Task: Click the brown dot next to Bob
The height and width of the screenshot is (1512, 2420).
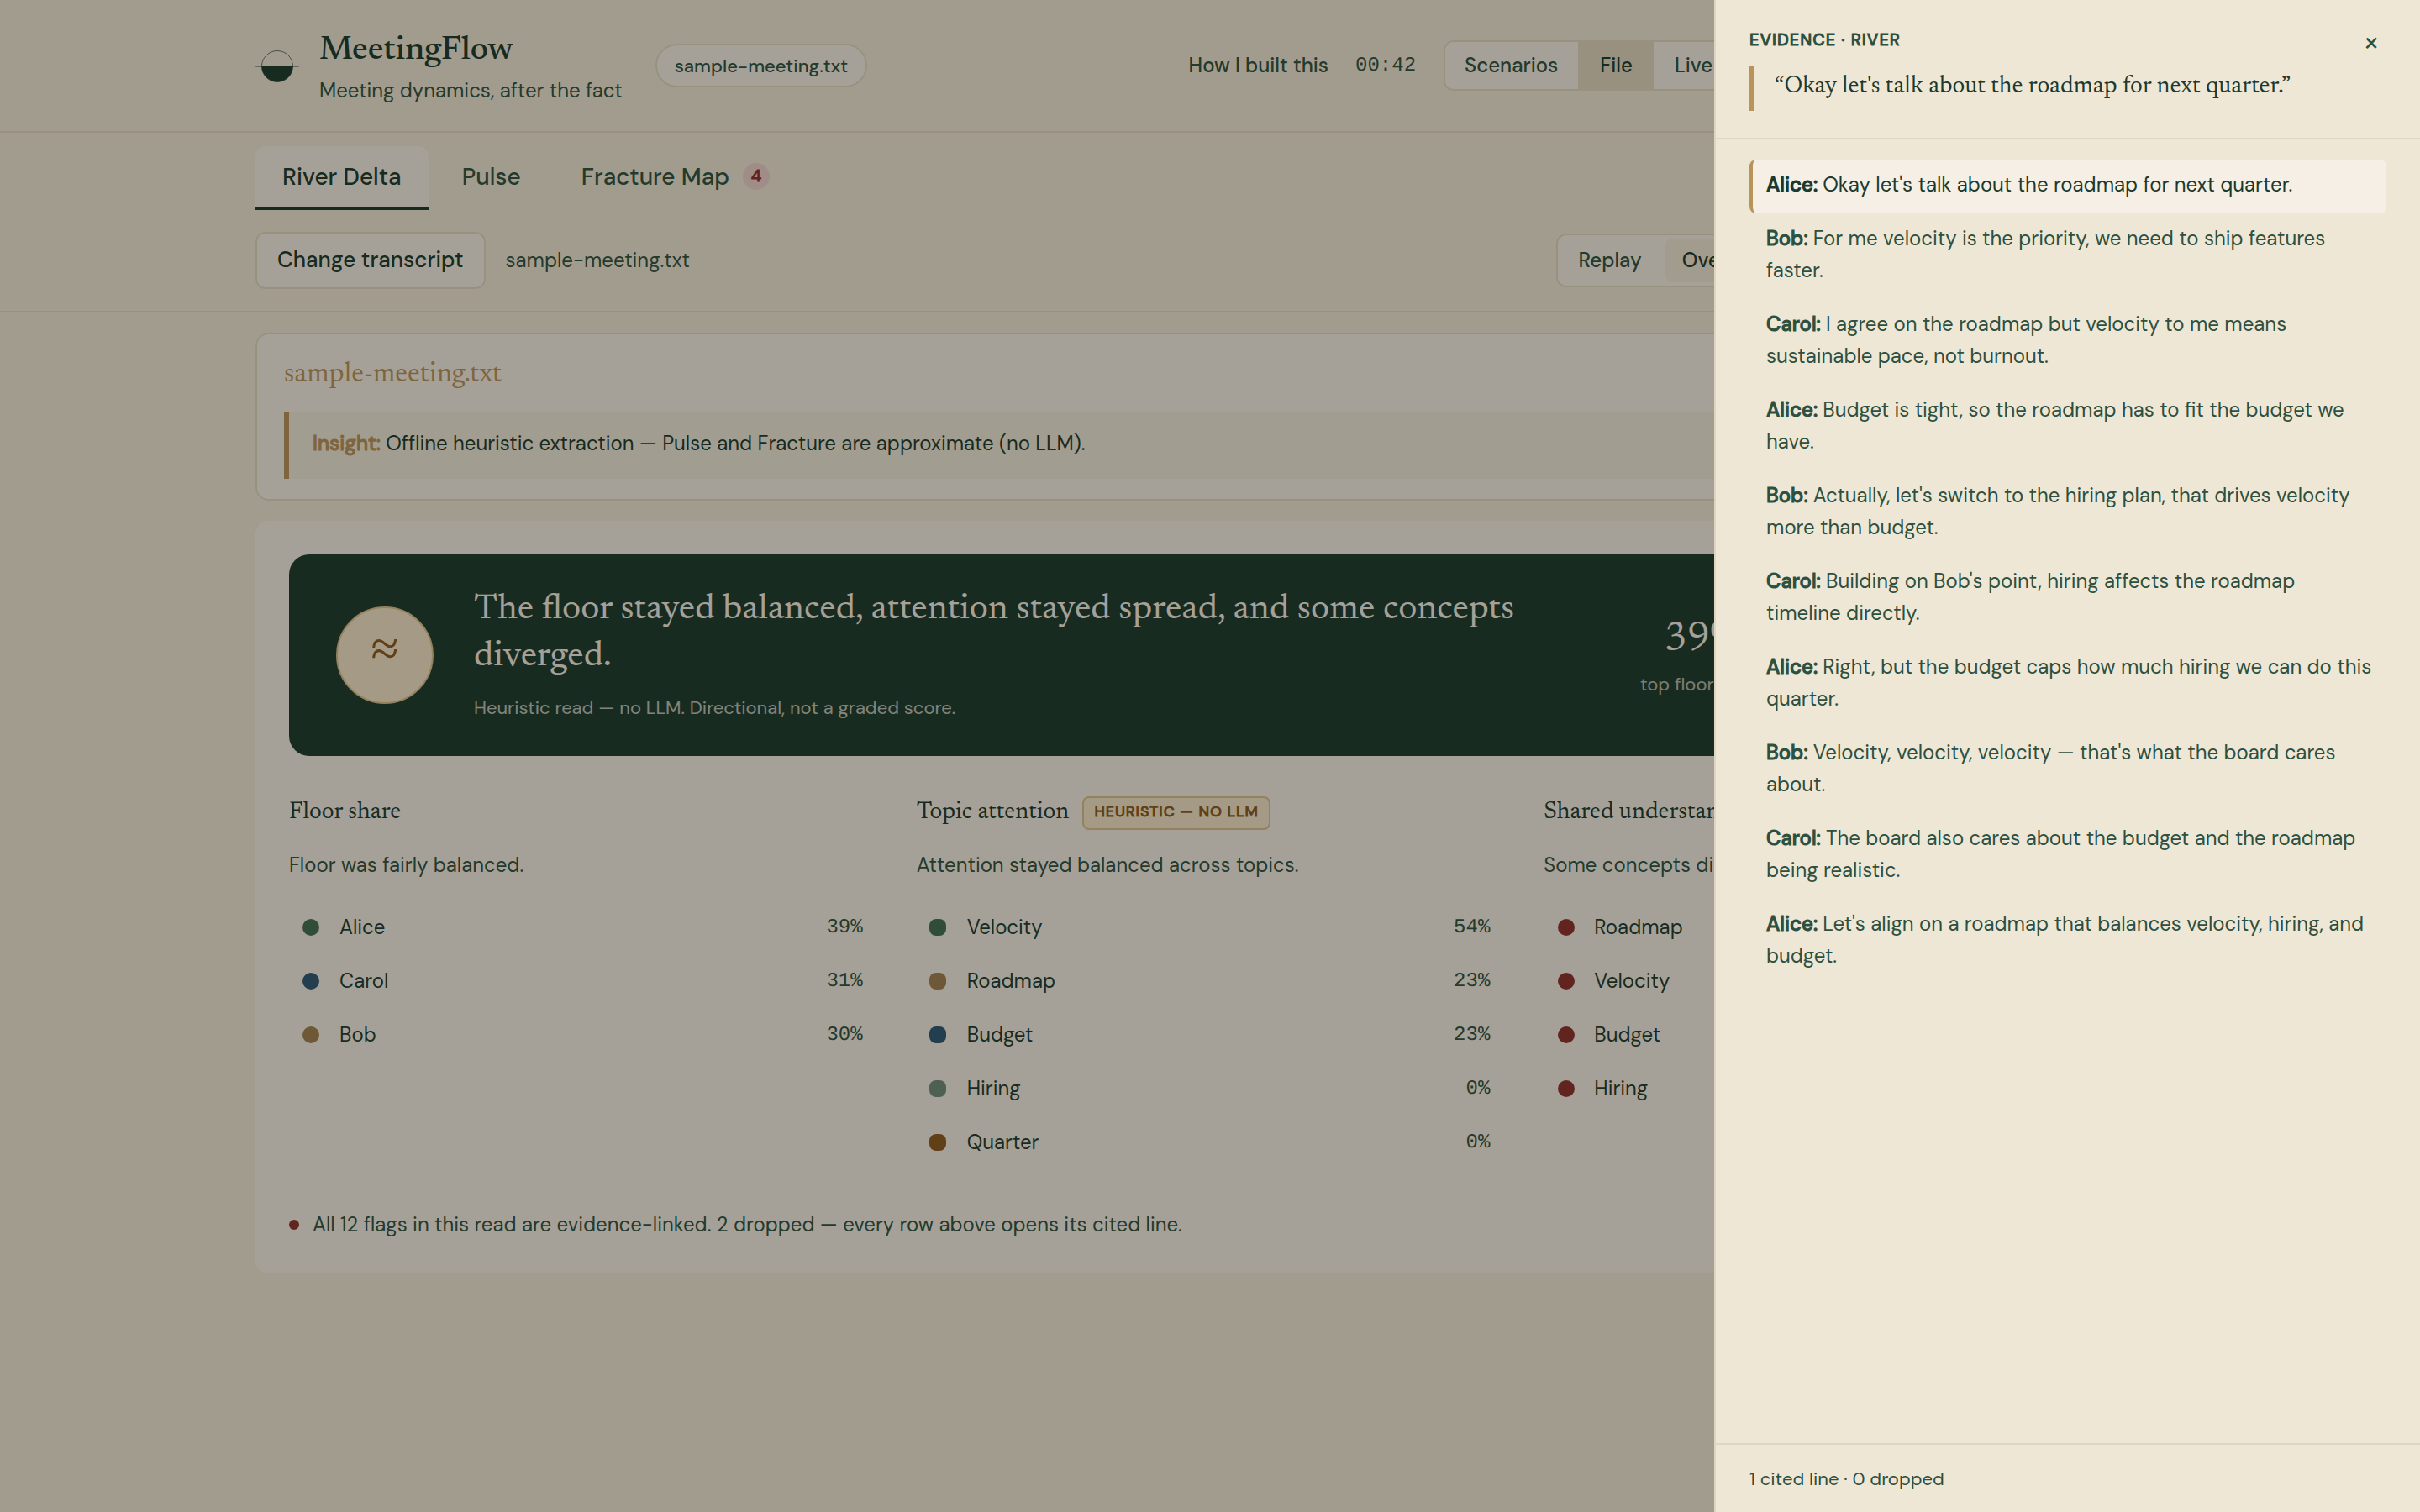Action: tap(311, 1035)
